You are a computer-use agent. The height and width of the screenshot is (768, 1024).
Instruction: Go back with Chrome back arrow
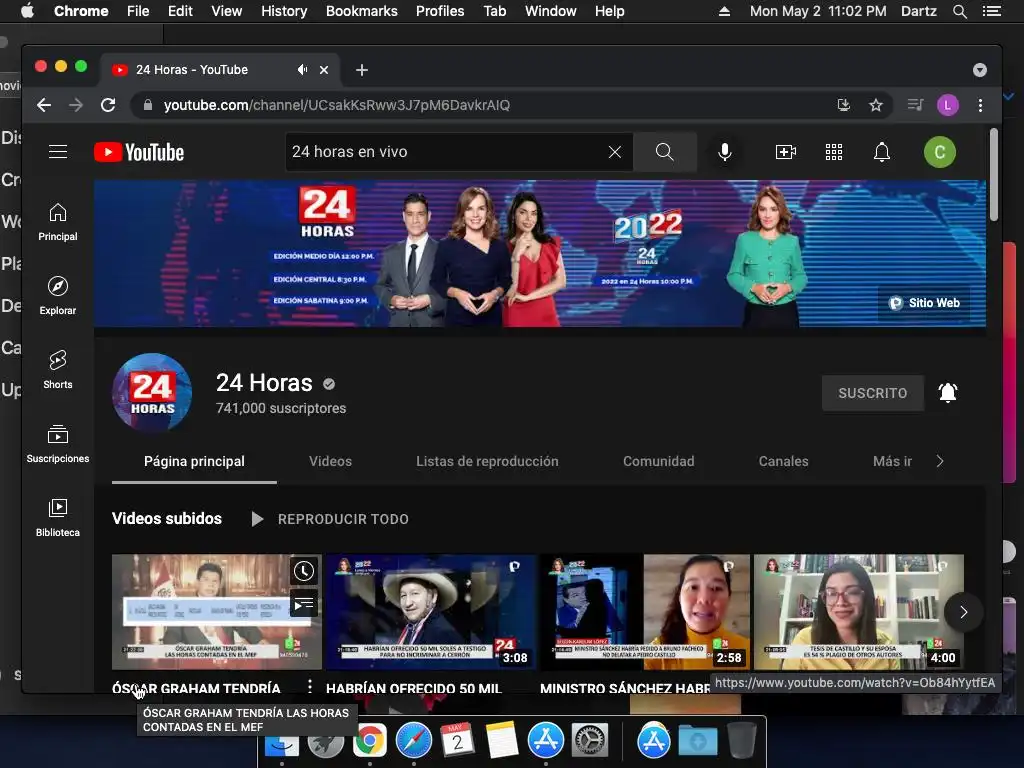click(44, 105)
